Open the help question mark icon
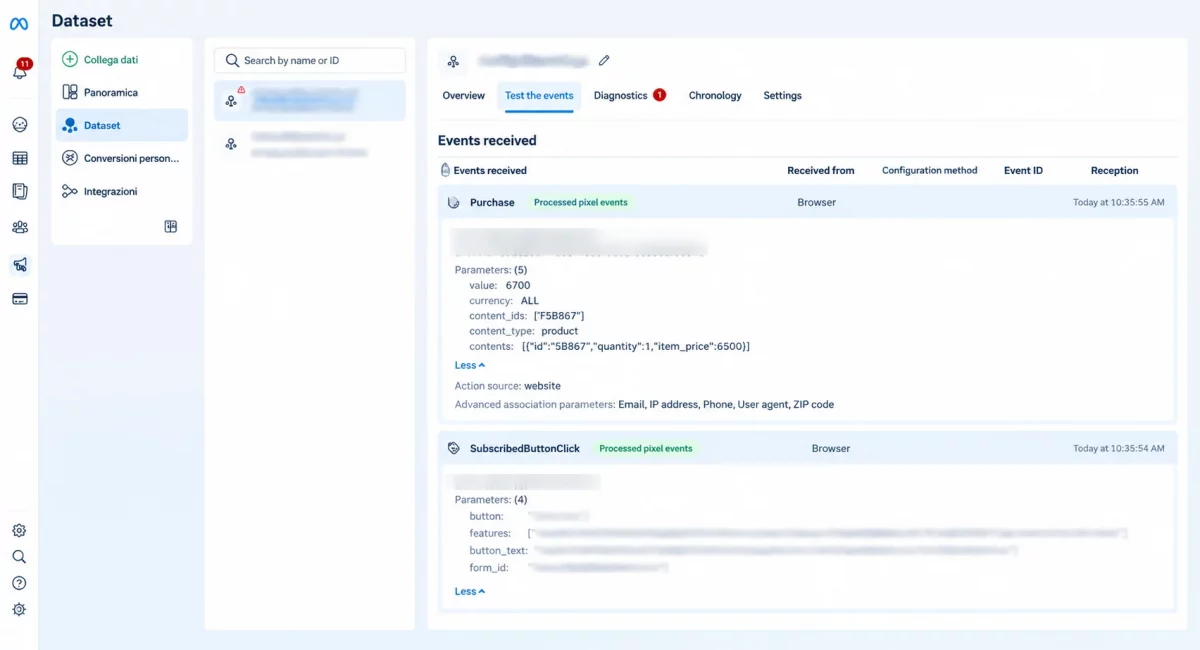Image resolution: width=1200 pixels, height=650 pixels. click(x=19, y=583)
